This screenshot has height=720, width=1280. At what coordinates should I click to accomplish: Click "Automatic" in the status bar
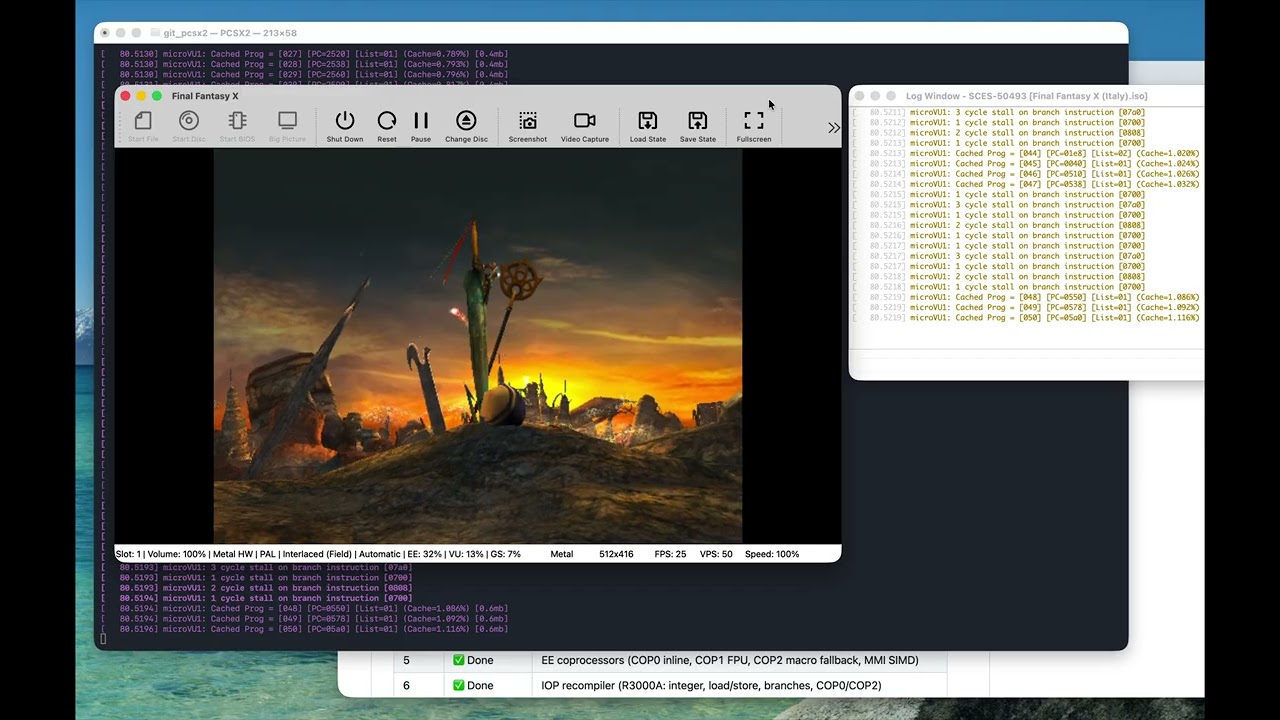pyautogui.click(x=379, y=554)
